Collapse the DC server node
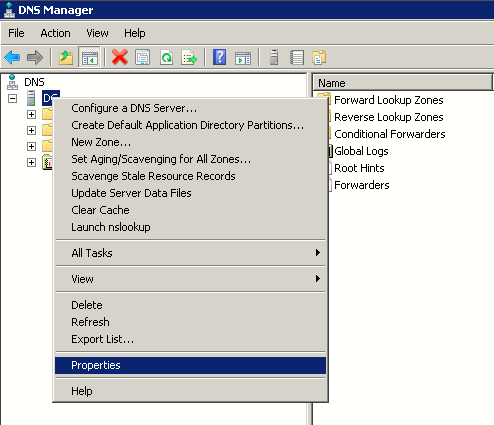 pyautogui.click(x=12, y=98)
